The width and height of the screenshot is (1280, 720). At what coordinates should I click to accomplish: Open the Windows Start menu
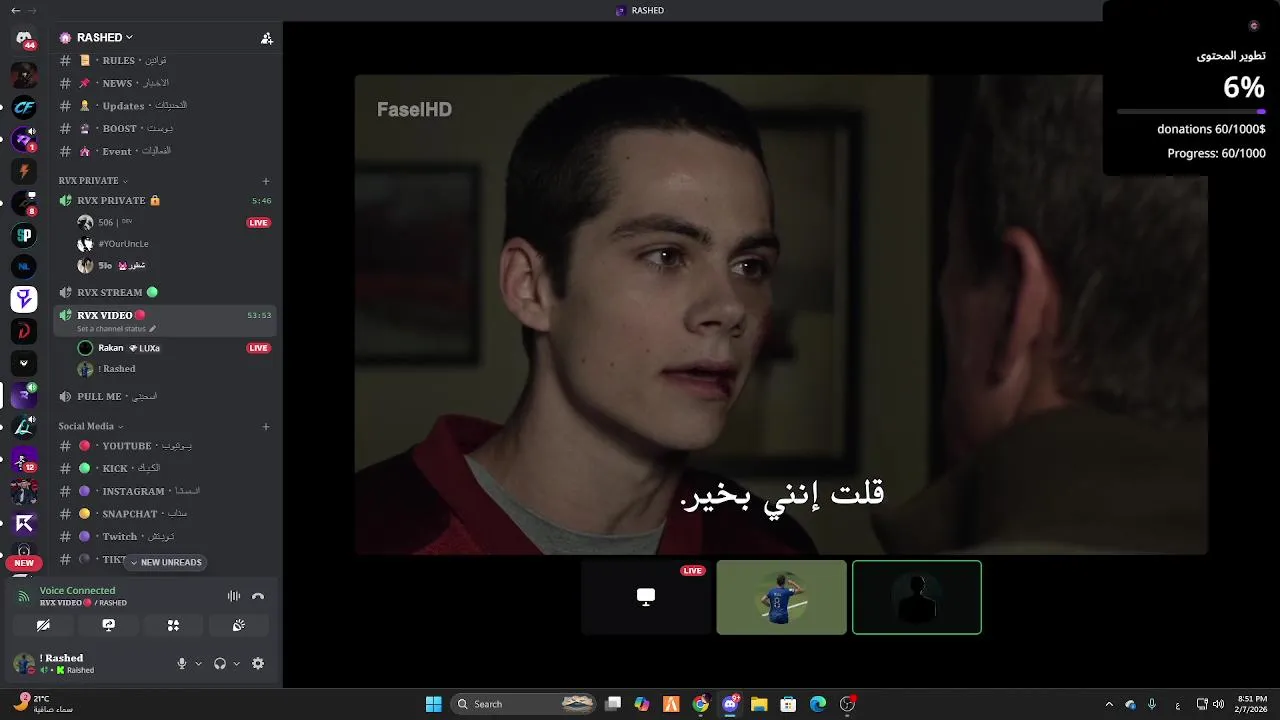tap(434, 704)
